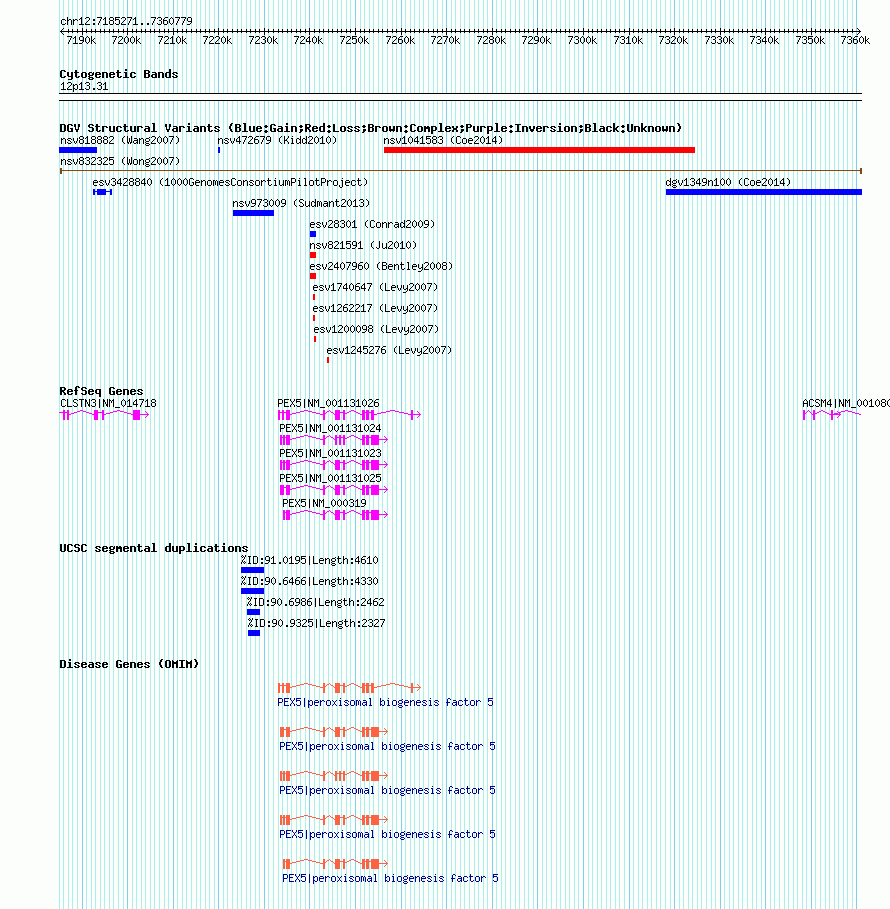This screenshot has height=909, width=890.
Task: Open the PEX5|NM_000319 transcript label
Action: (x=324, y=503)
